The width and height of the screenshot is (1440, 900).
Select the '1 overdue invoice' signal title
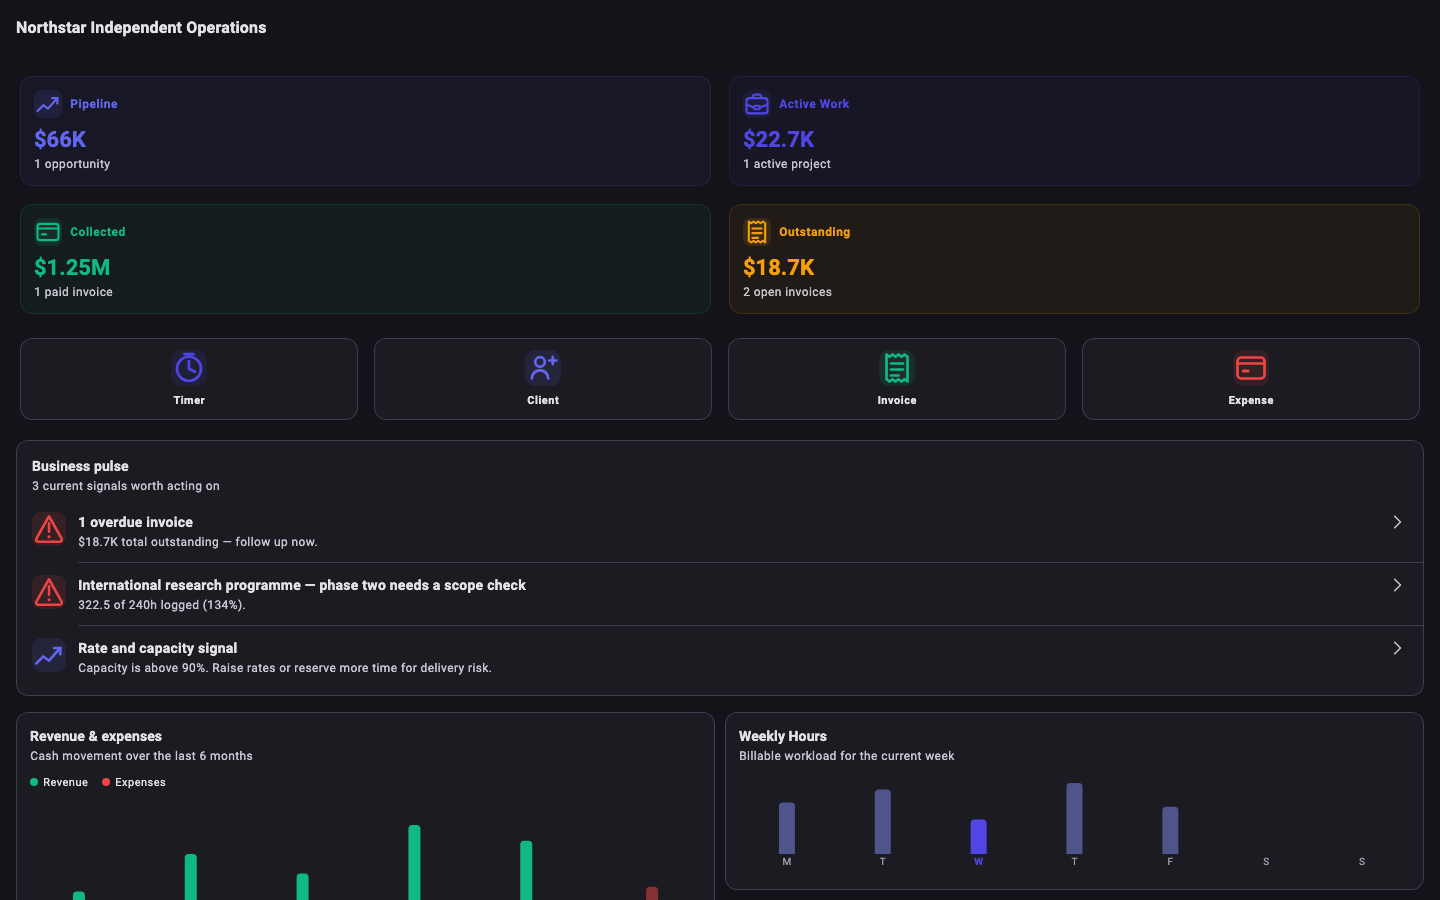tap(135, 522)
